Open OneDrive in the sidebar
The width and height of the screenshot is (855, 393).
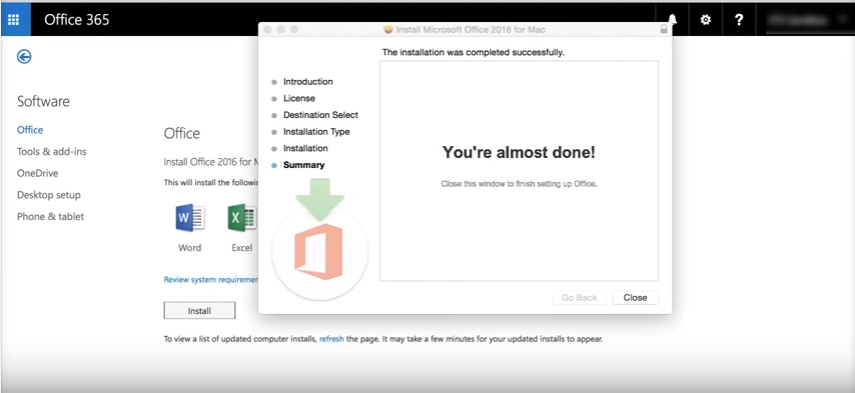(38, 173)
